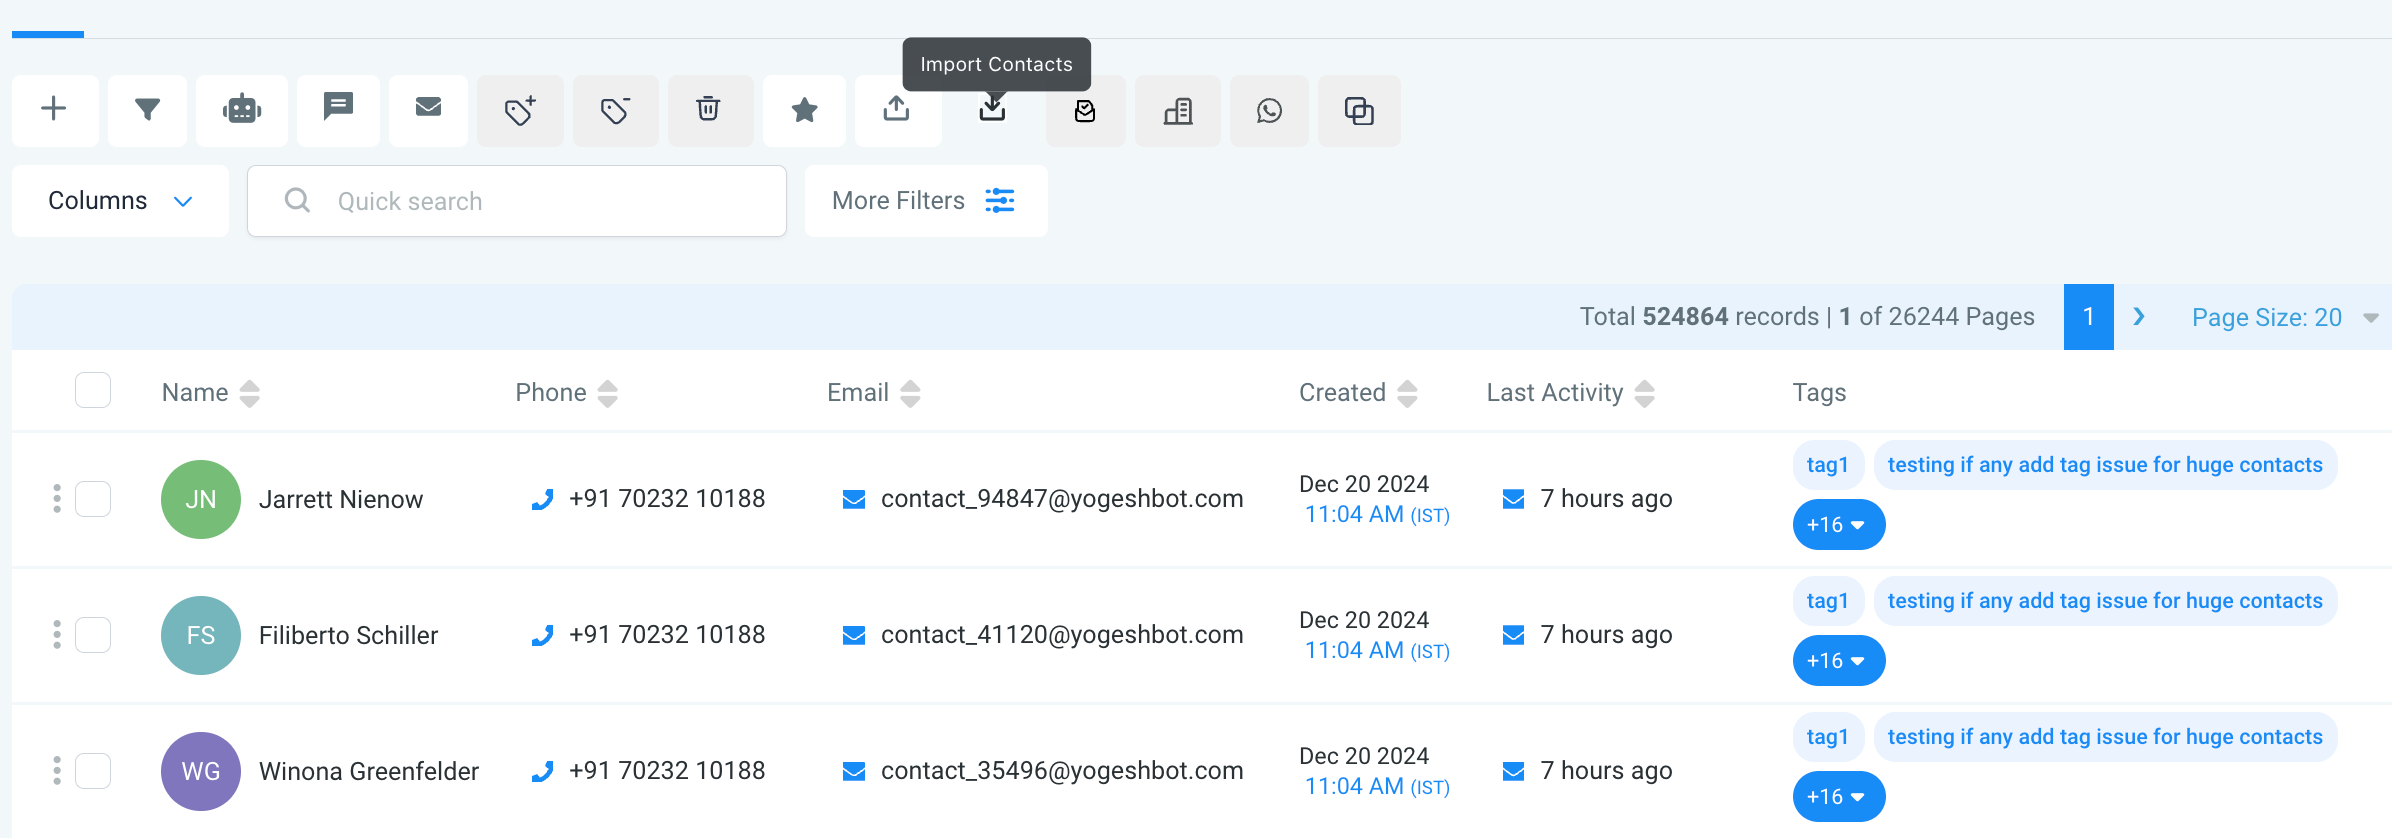
Task: Click the plus add contact icon
Action: click(54, 110)
